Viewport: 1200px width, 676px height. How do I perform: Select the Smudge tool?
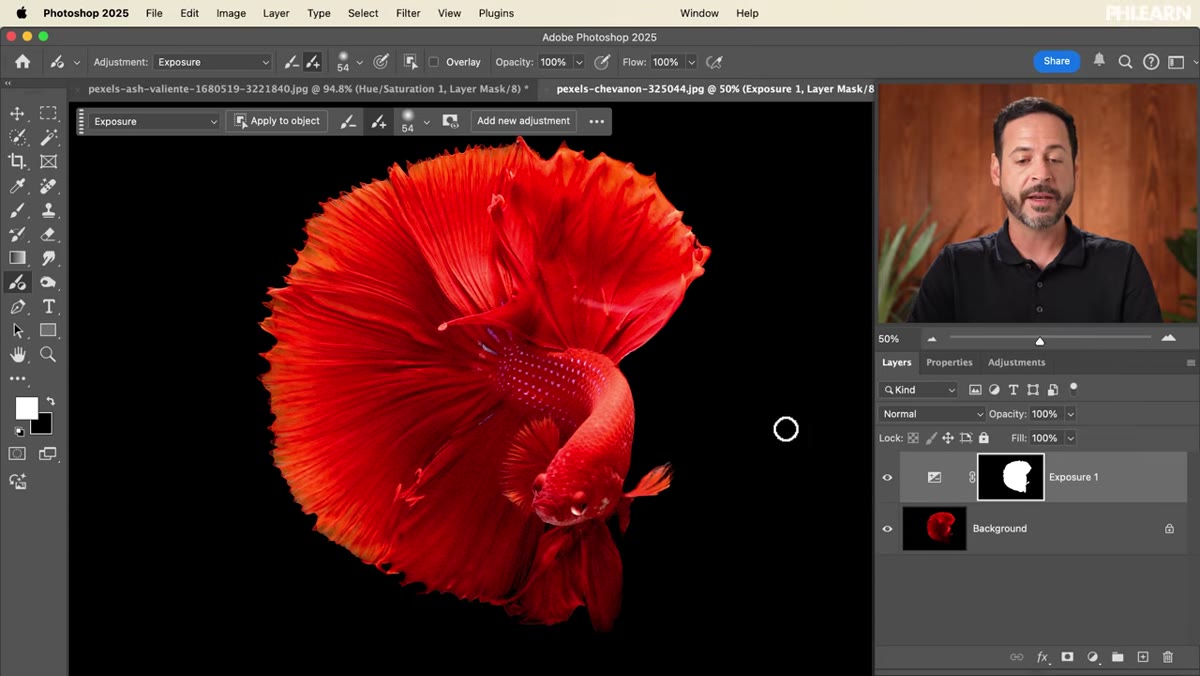click(x=48, y=258)
